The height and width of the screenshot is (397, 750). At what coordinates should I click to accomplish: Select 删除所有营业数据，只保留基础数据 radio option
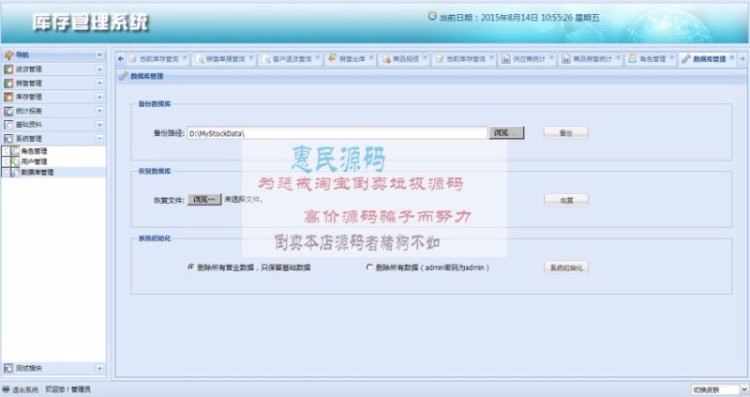point(191,267)
